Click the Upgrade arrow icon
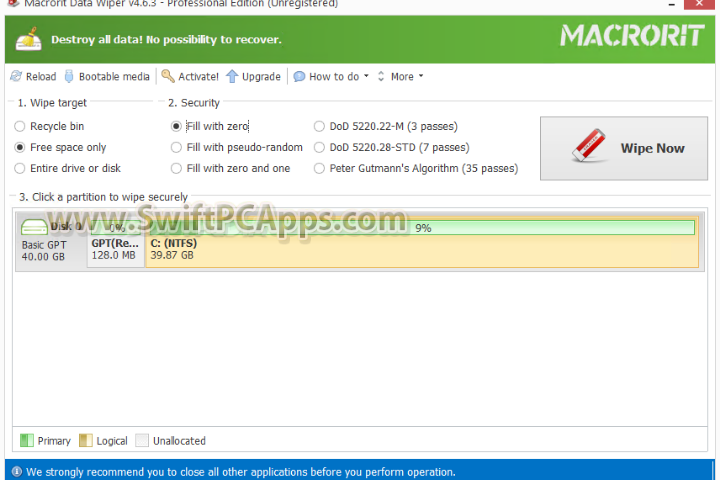The width and height of the screenshot is (720, 480). point(232,76)
